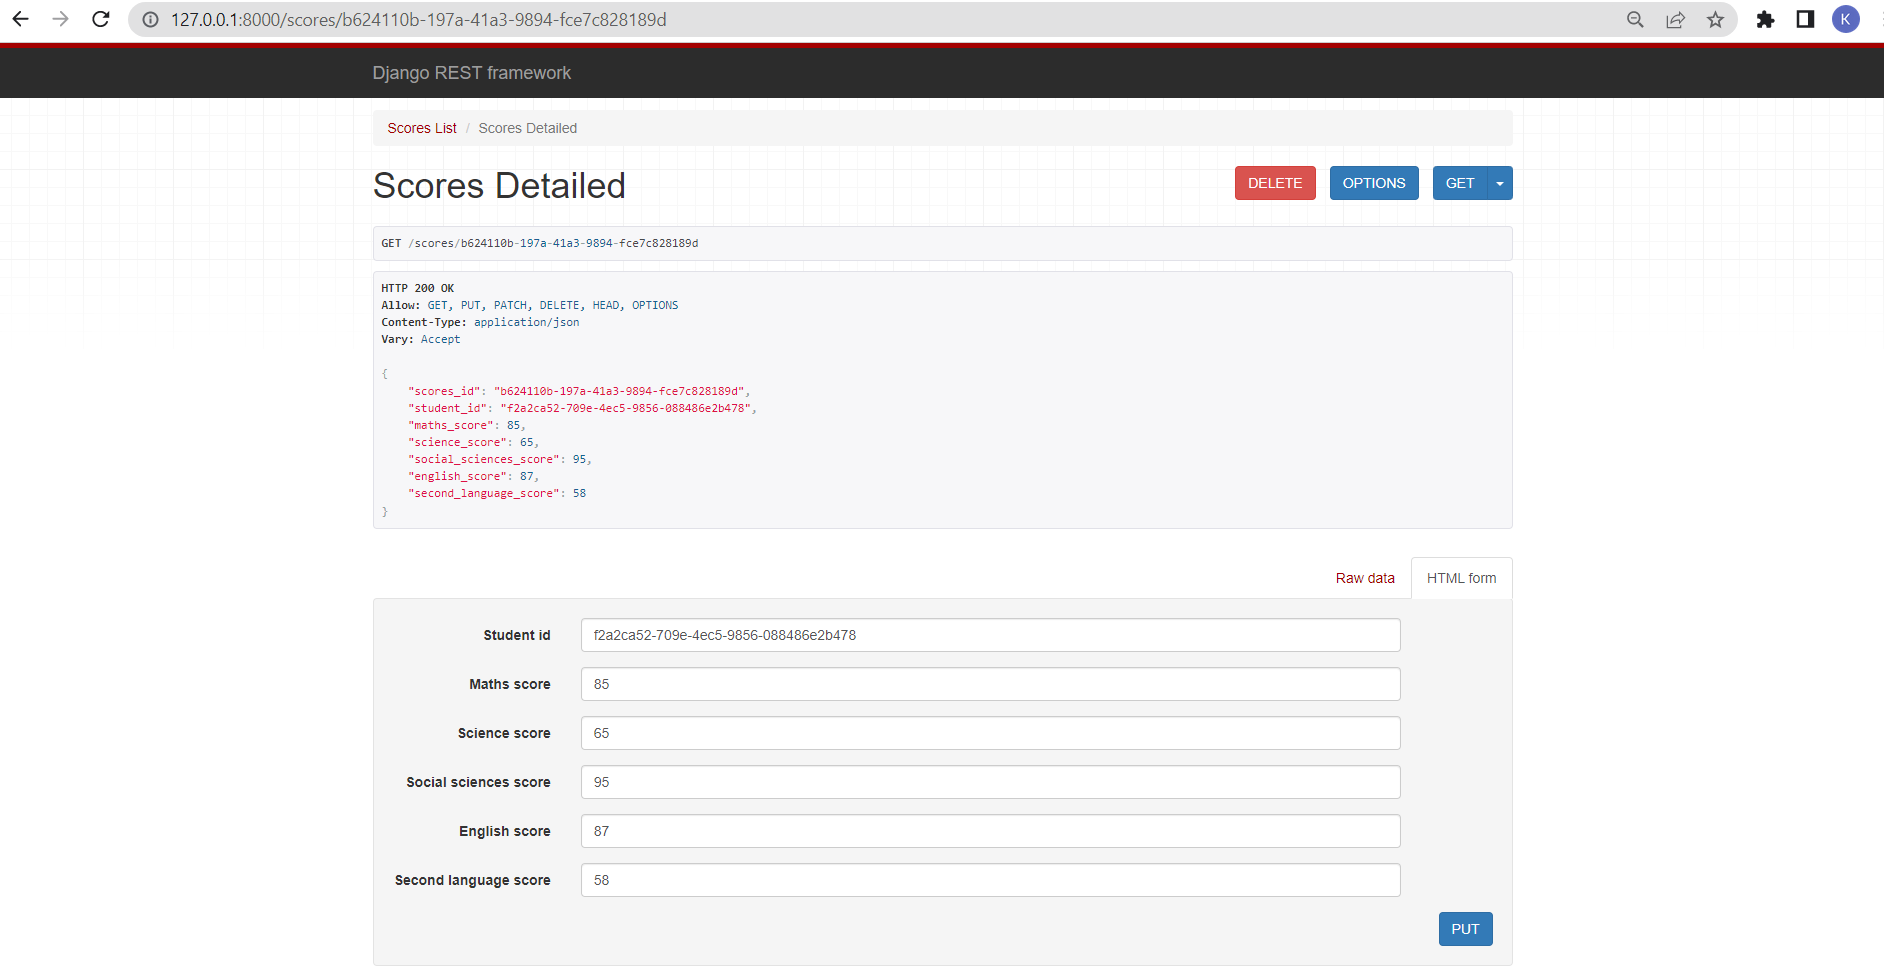1884x977 pixels.
Task: Click the HTTP 200 OK status line
Action: [417, 288]
